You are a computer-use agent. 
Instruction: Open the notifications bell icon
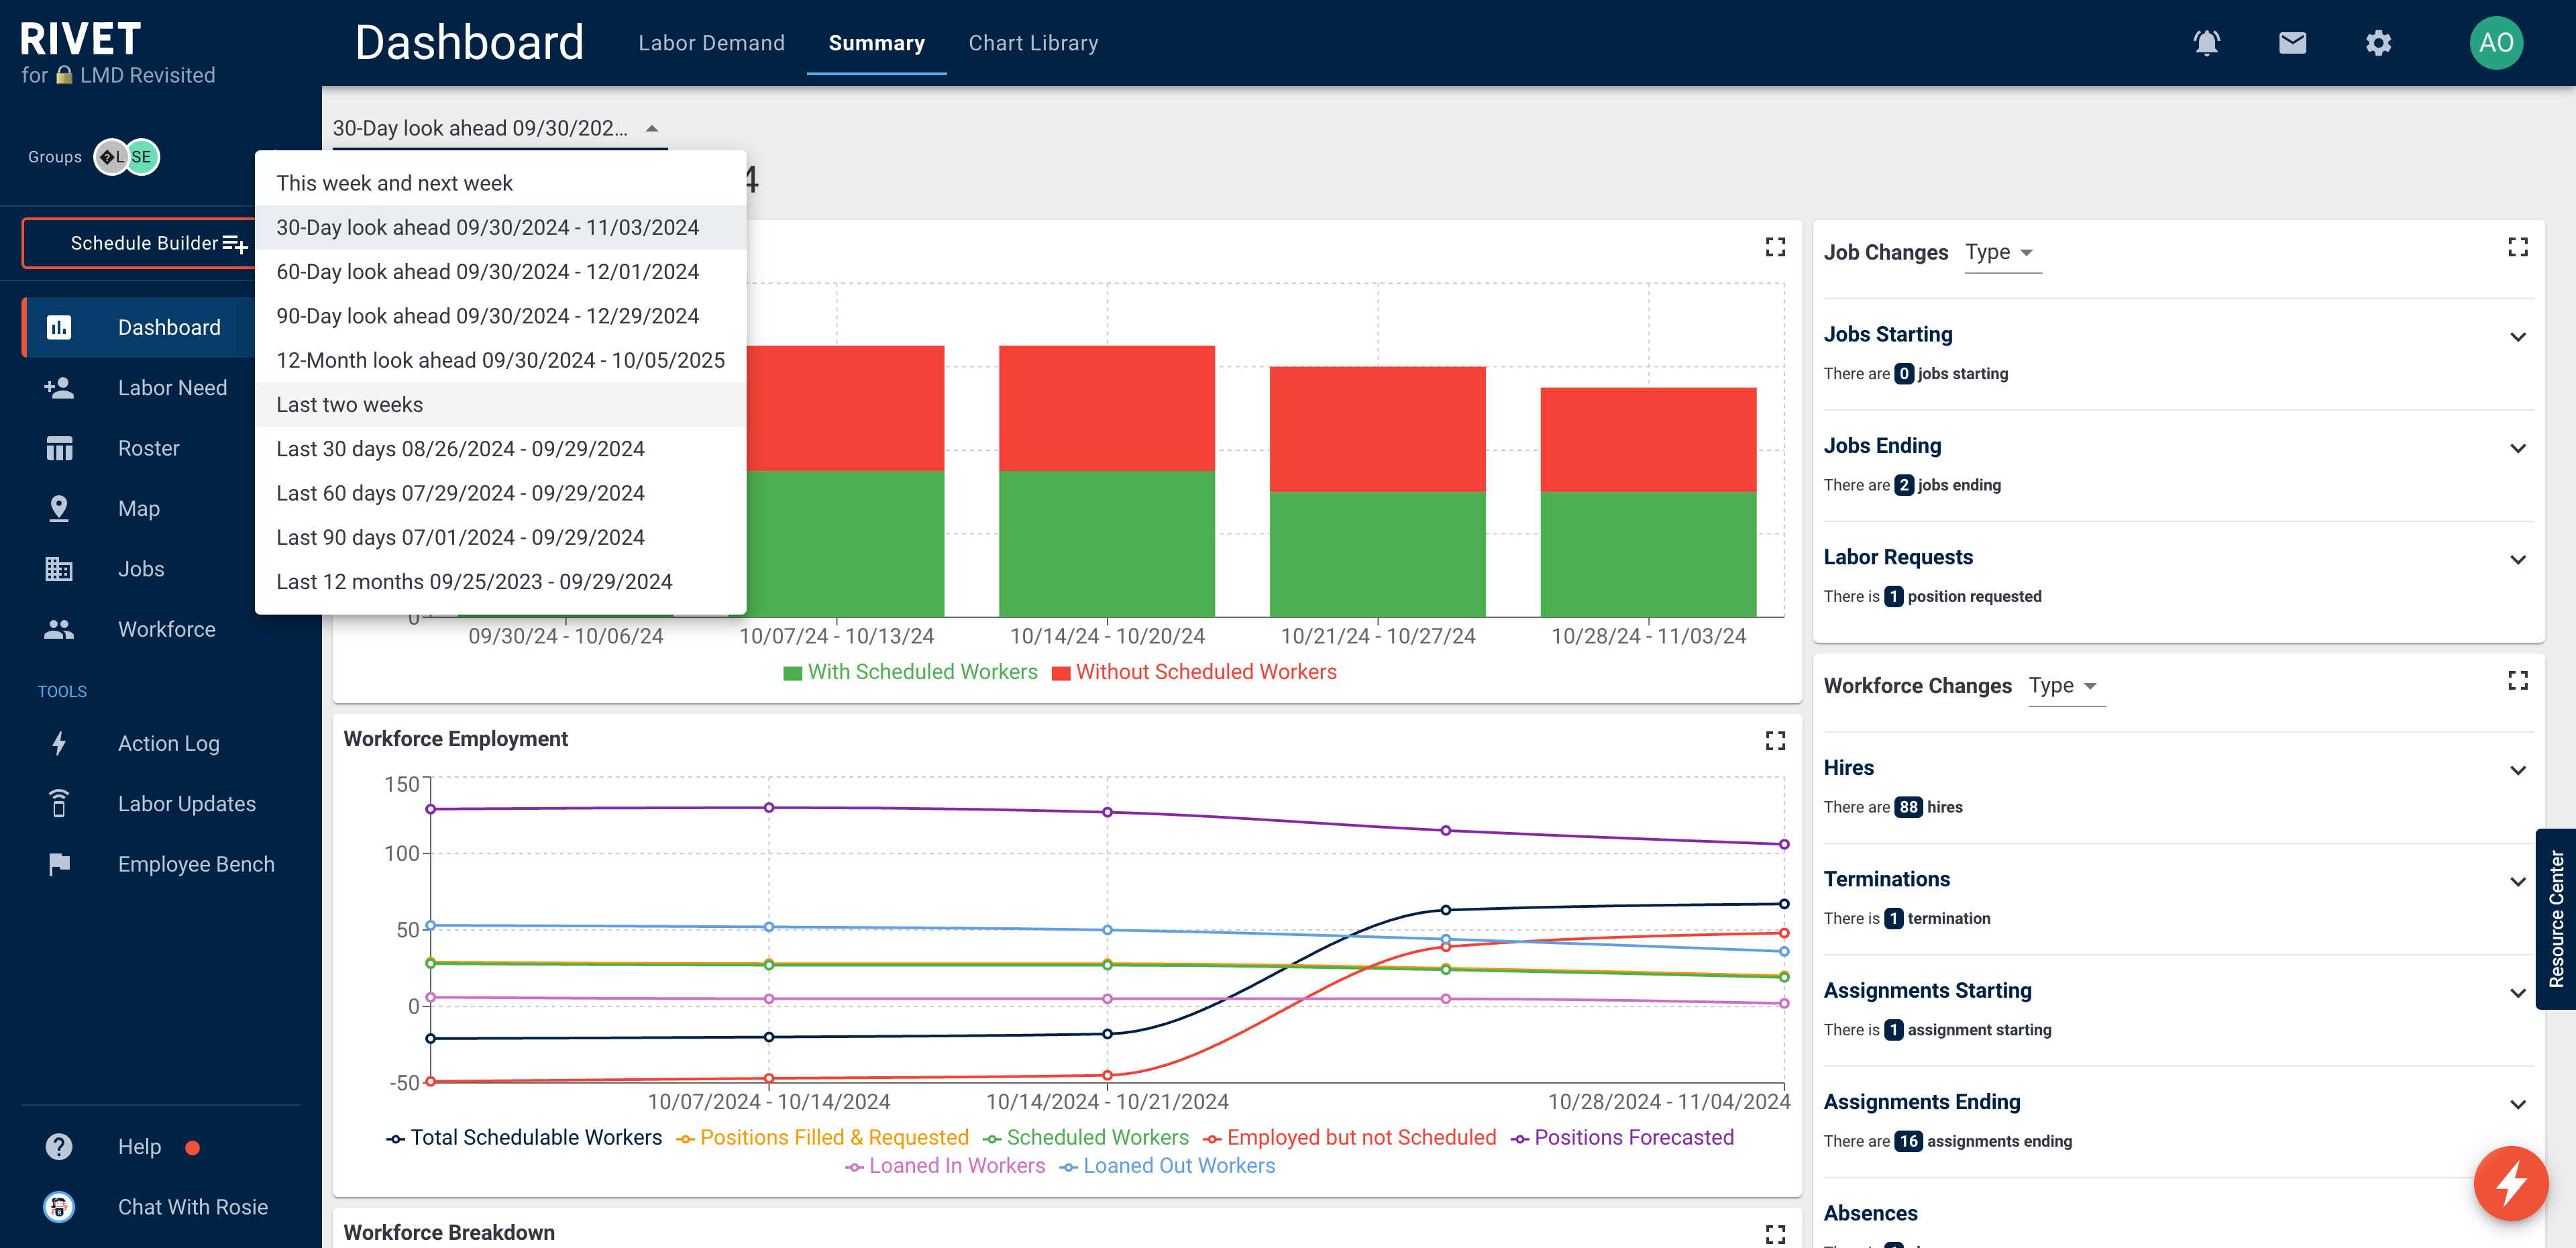2207,43
